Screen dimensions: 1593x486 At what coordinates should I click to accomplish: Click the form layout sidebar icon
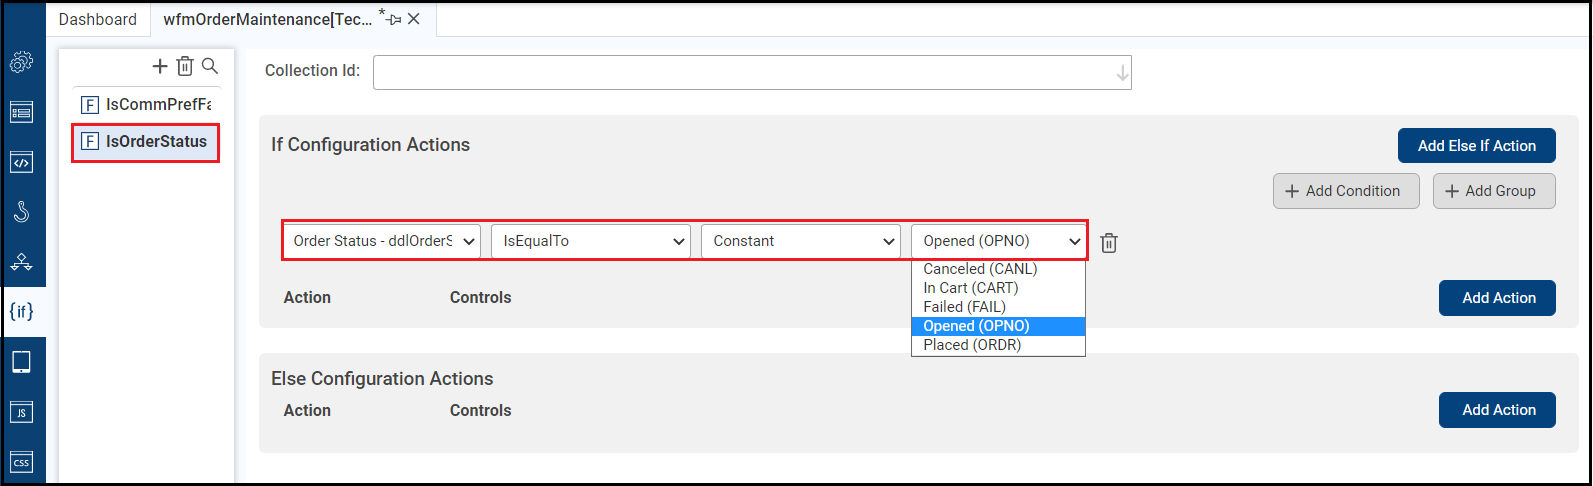pos(21,112)
